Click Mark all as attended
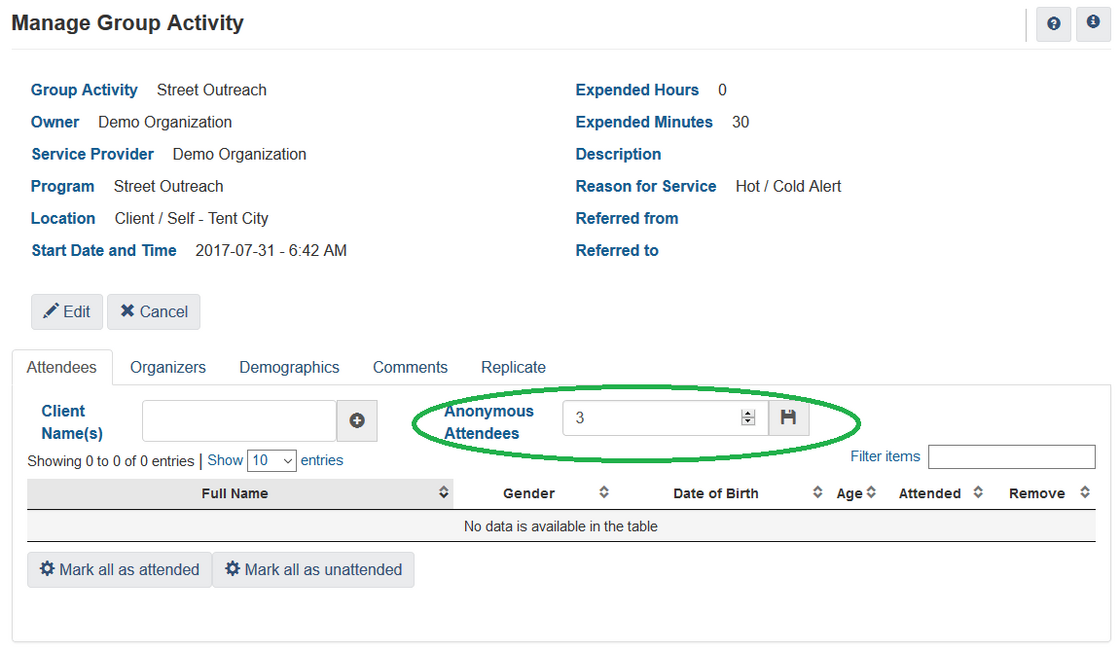Viewport: 1120px width, 652px height. (119, 570)
